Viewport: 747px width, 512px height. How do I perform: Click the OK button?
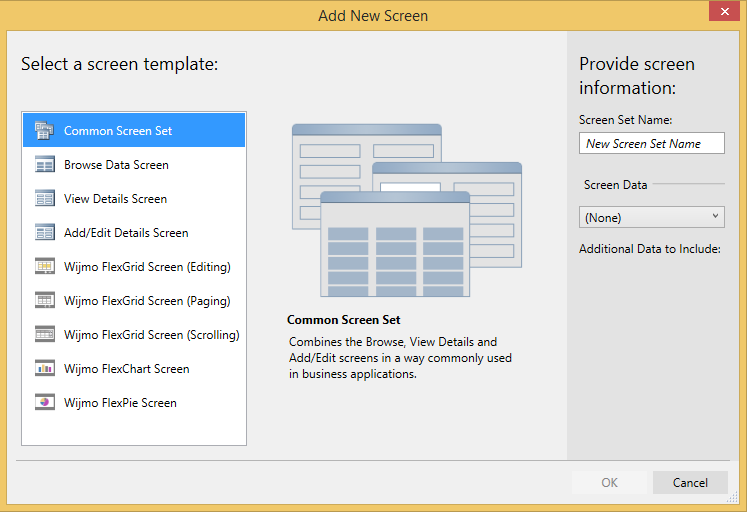(609, 483)
